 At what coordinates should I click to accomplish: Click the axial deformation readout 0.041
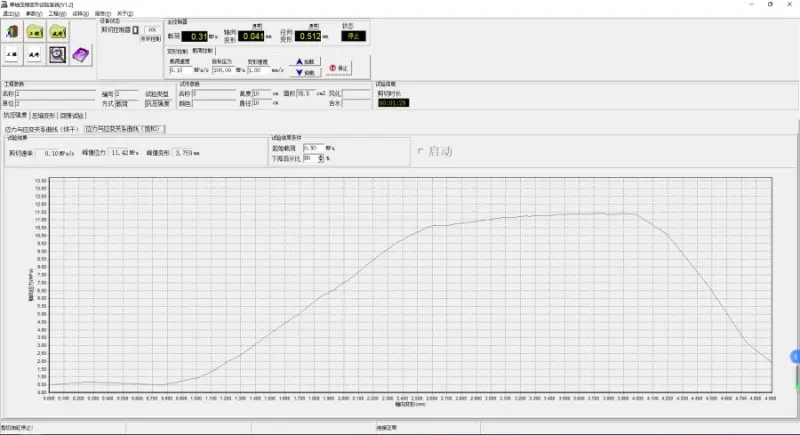tap(251, 36)
